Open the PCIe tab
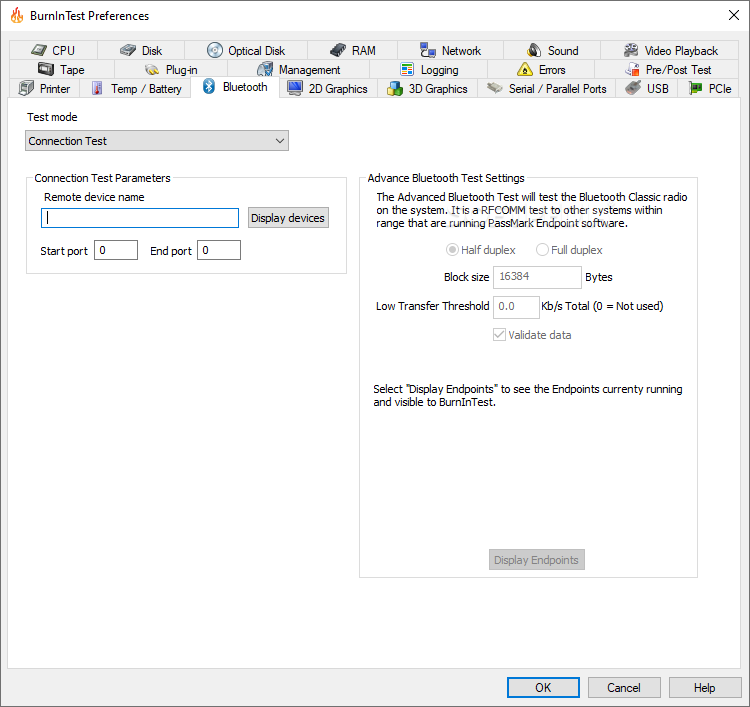The width and height of the screenshot is (750, 707). tap(709, 88)
